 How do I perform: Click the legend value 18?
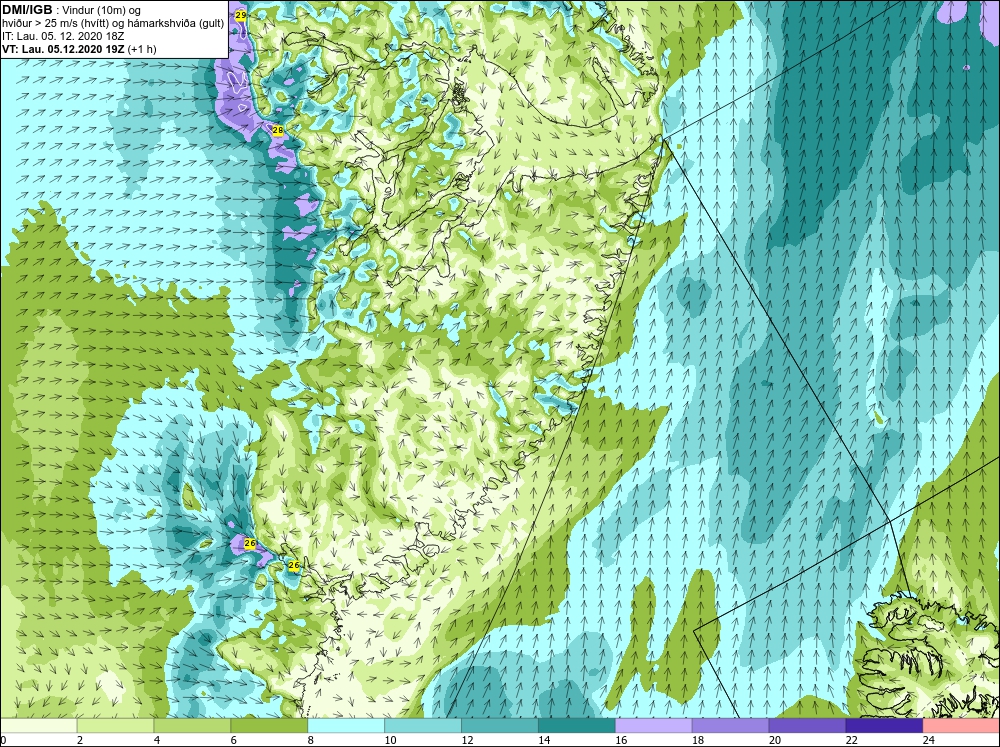click(x=697, y=740)
